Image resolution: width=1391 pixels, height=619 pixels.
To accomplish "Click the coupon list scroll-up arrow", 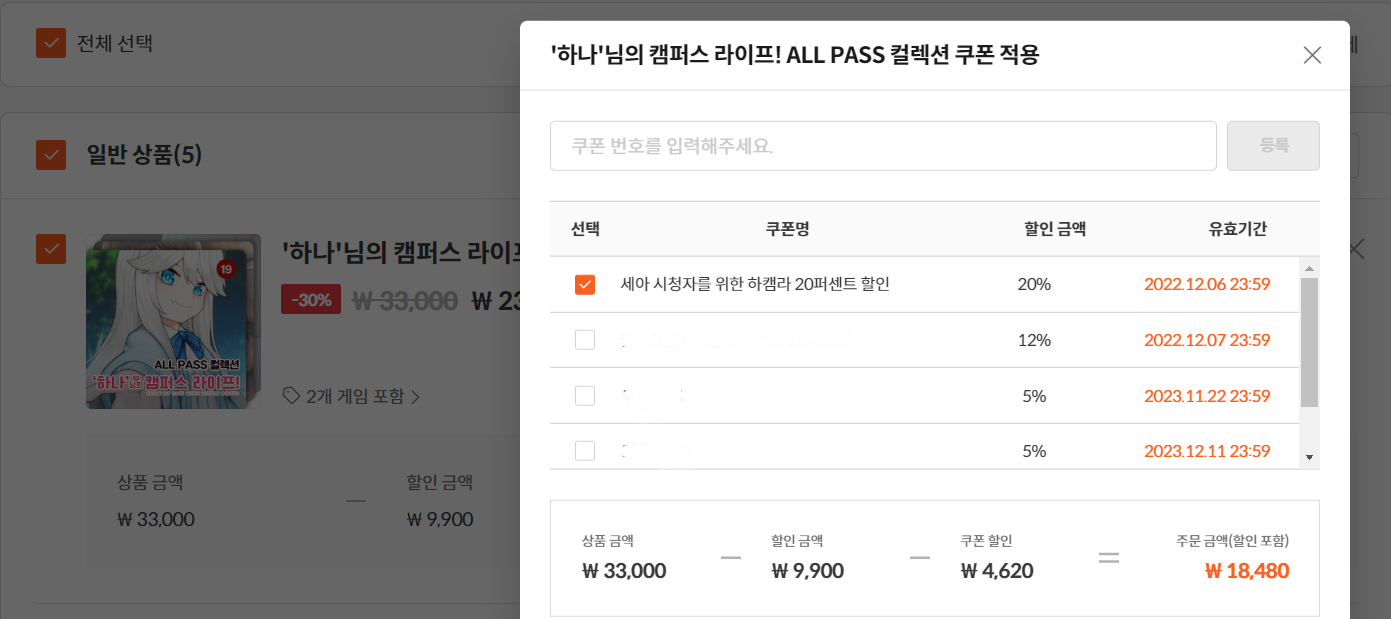I will 1309,269.
